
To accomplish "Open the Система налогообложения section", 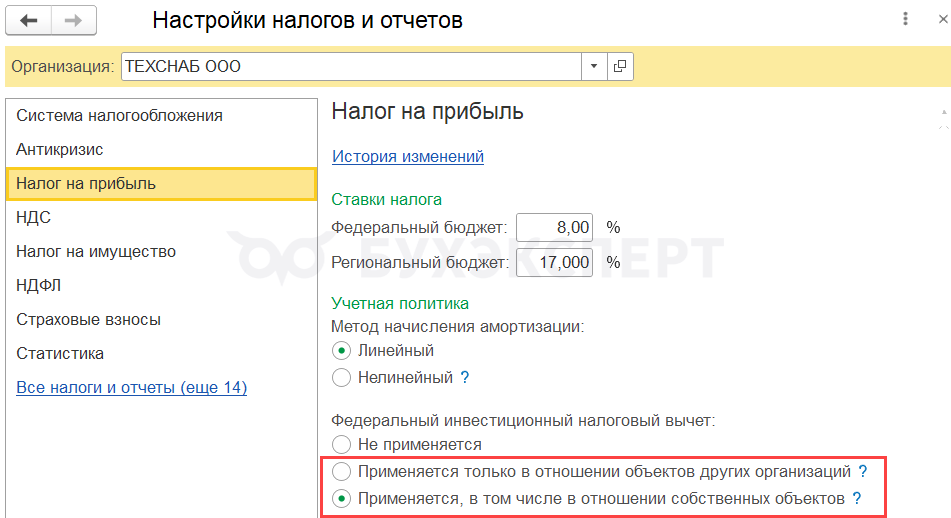I will point(120,115).
